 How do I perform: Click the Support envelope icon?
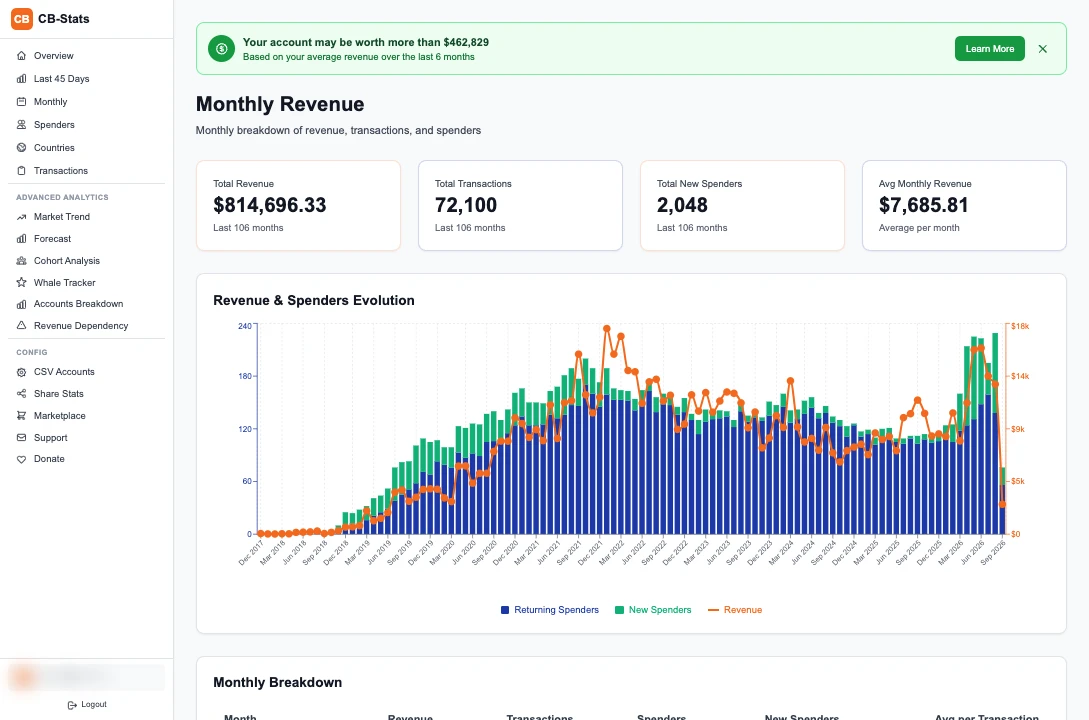pyautogui.click(x=22, y=437)
